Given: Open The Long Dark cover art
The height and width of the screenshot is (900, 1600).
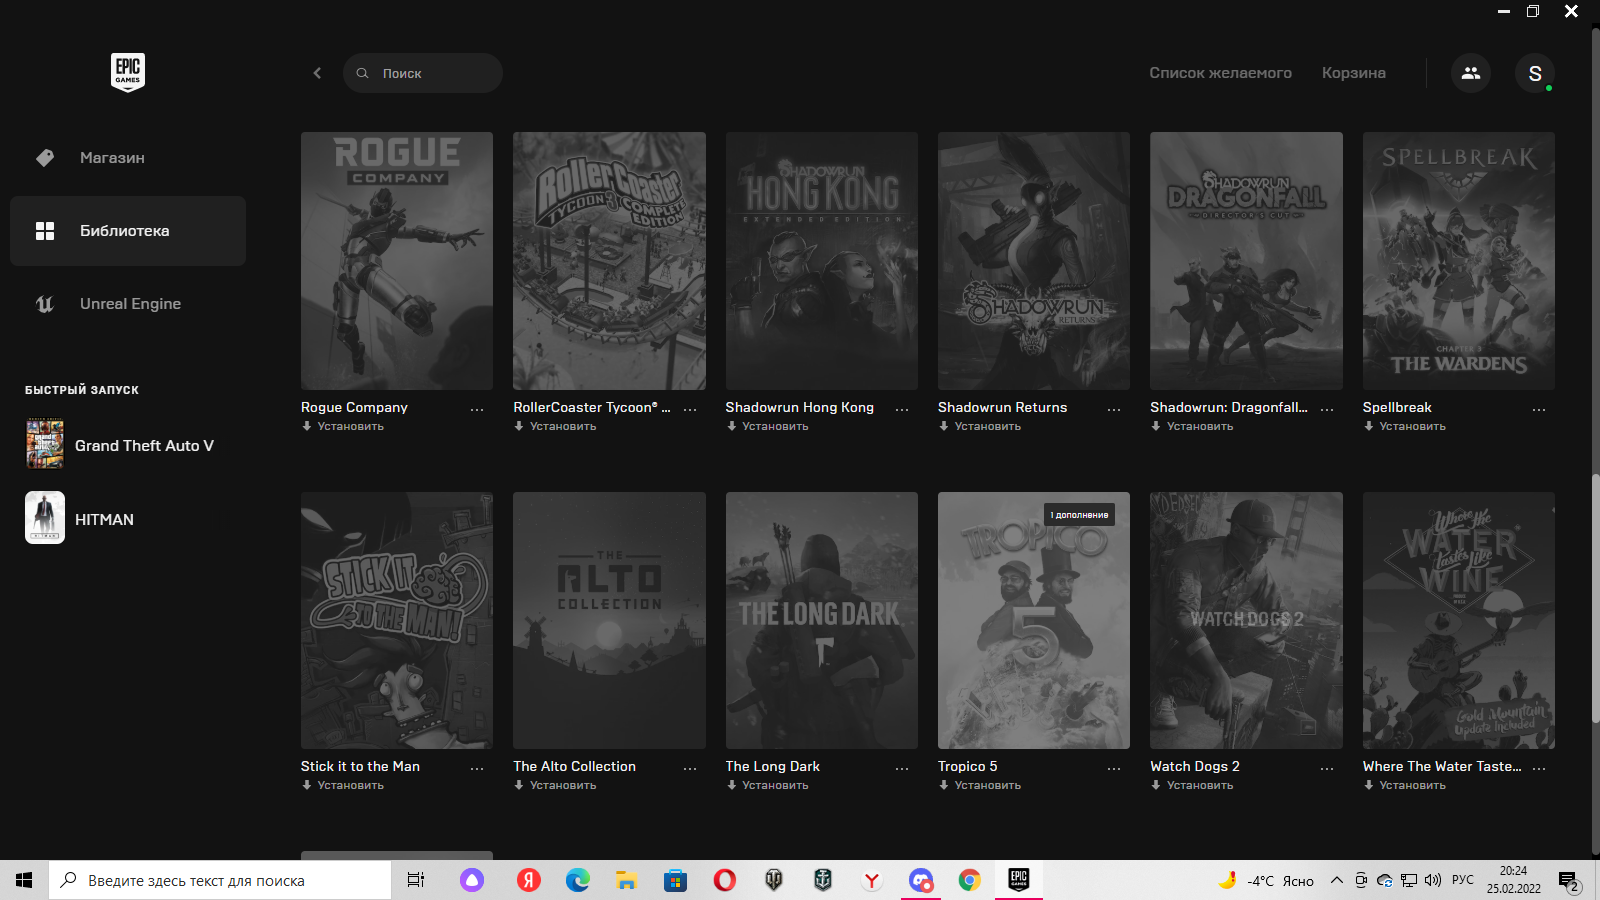Looking at the screenshot, I should point(822,620).
